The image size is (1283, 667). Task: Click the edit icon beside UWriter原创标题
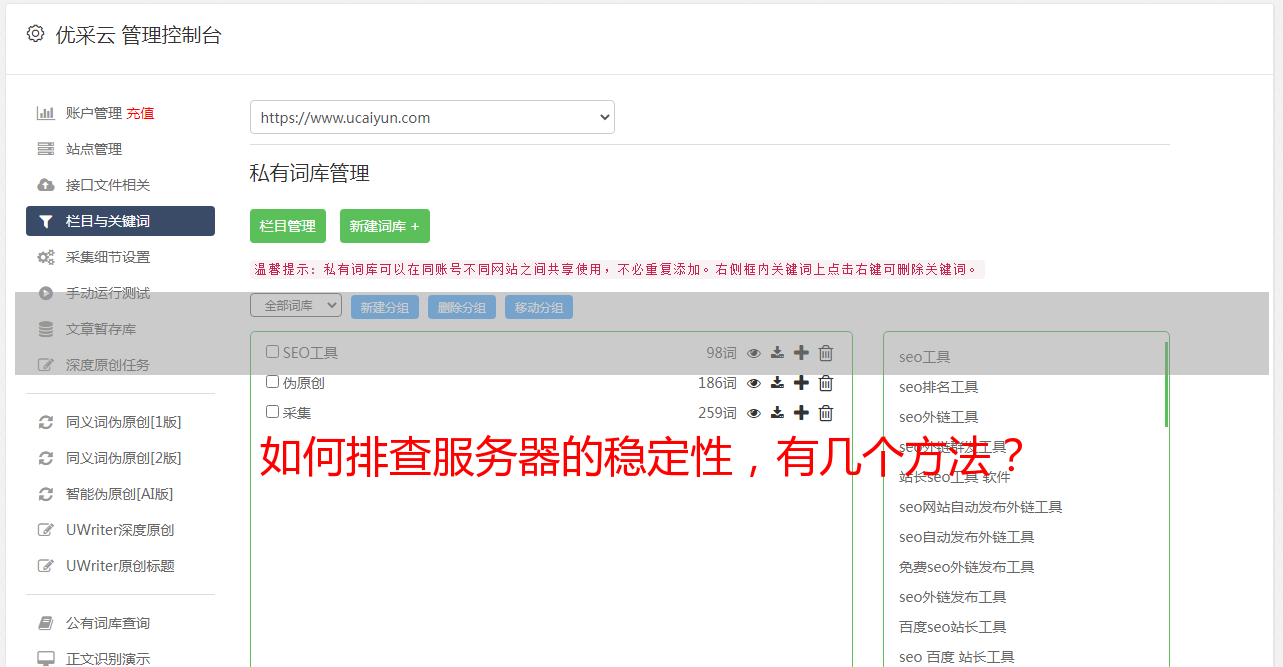[46, 566]
